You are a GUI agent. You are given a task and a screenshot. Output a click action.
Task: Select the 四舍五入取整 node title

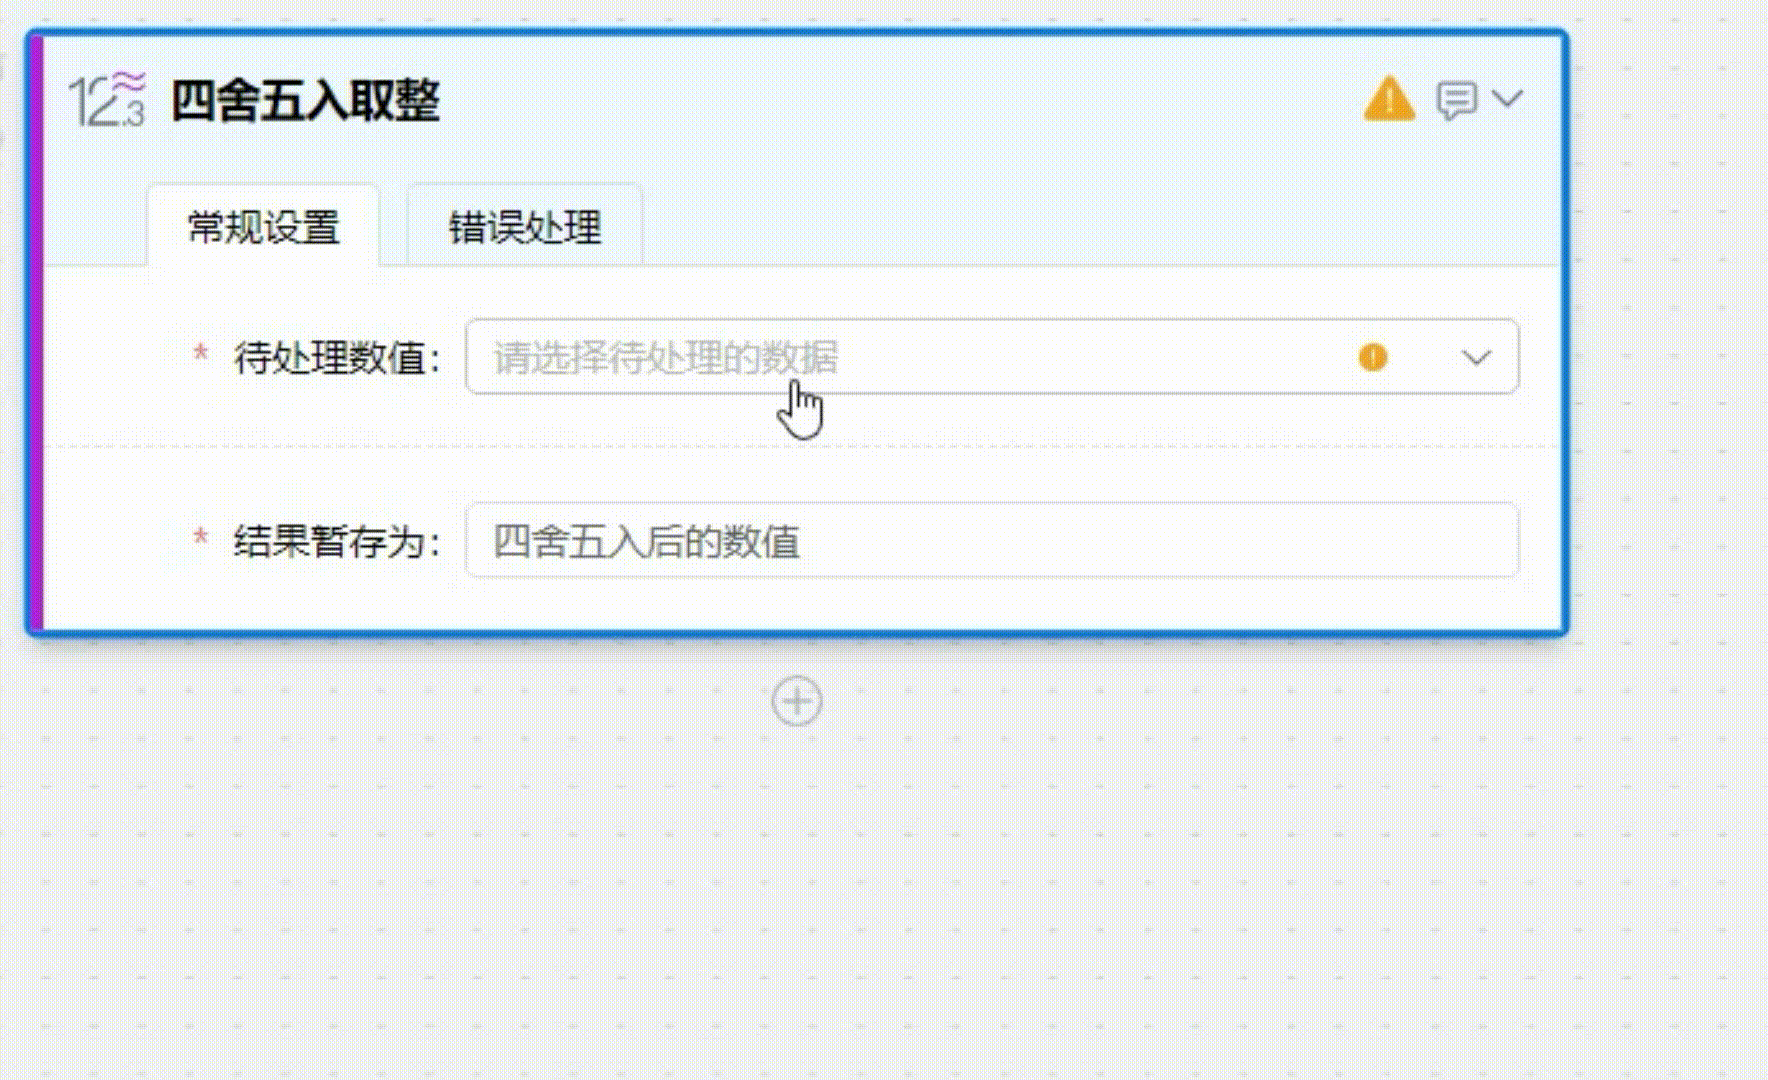305,100
